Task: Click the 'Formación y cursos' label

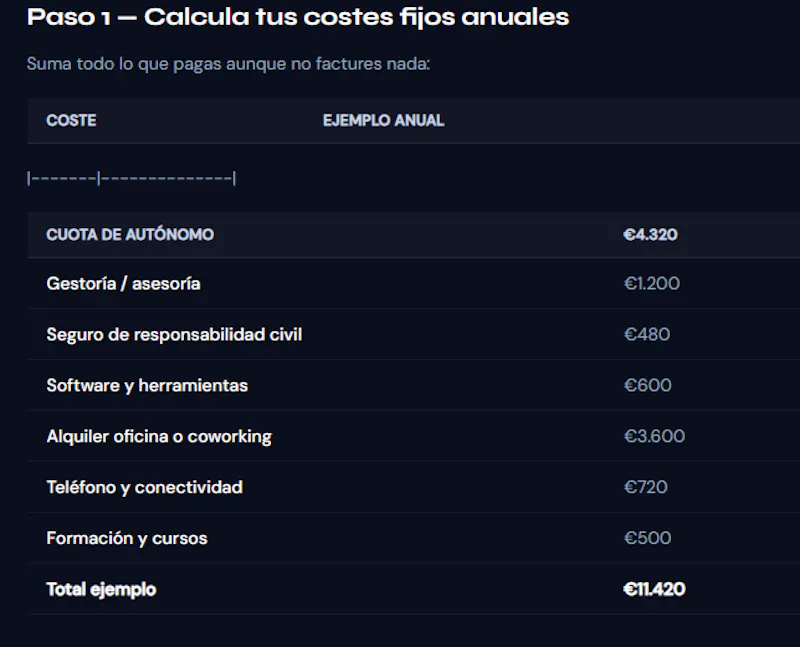Action: [x=127, y=539]
